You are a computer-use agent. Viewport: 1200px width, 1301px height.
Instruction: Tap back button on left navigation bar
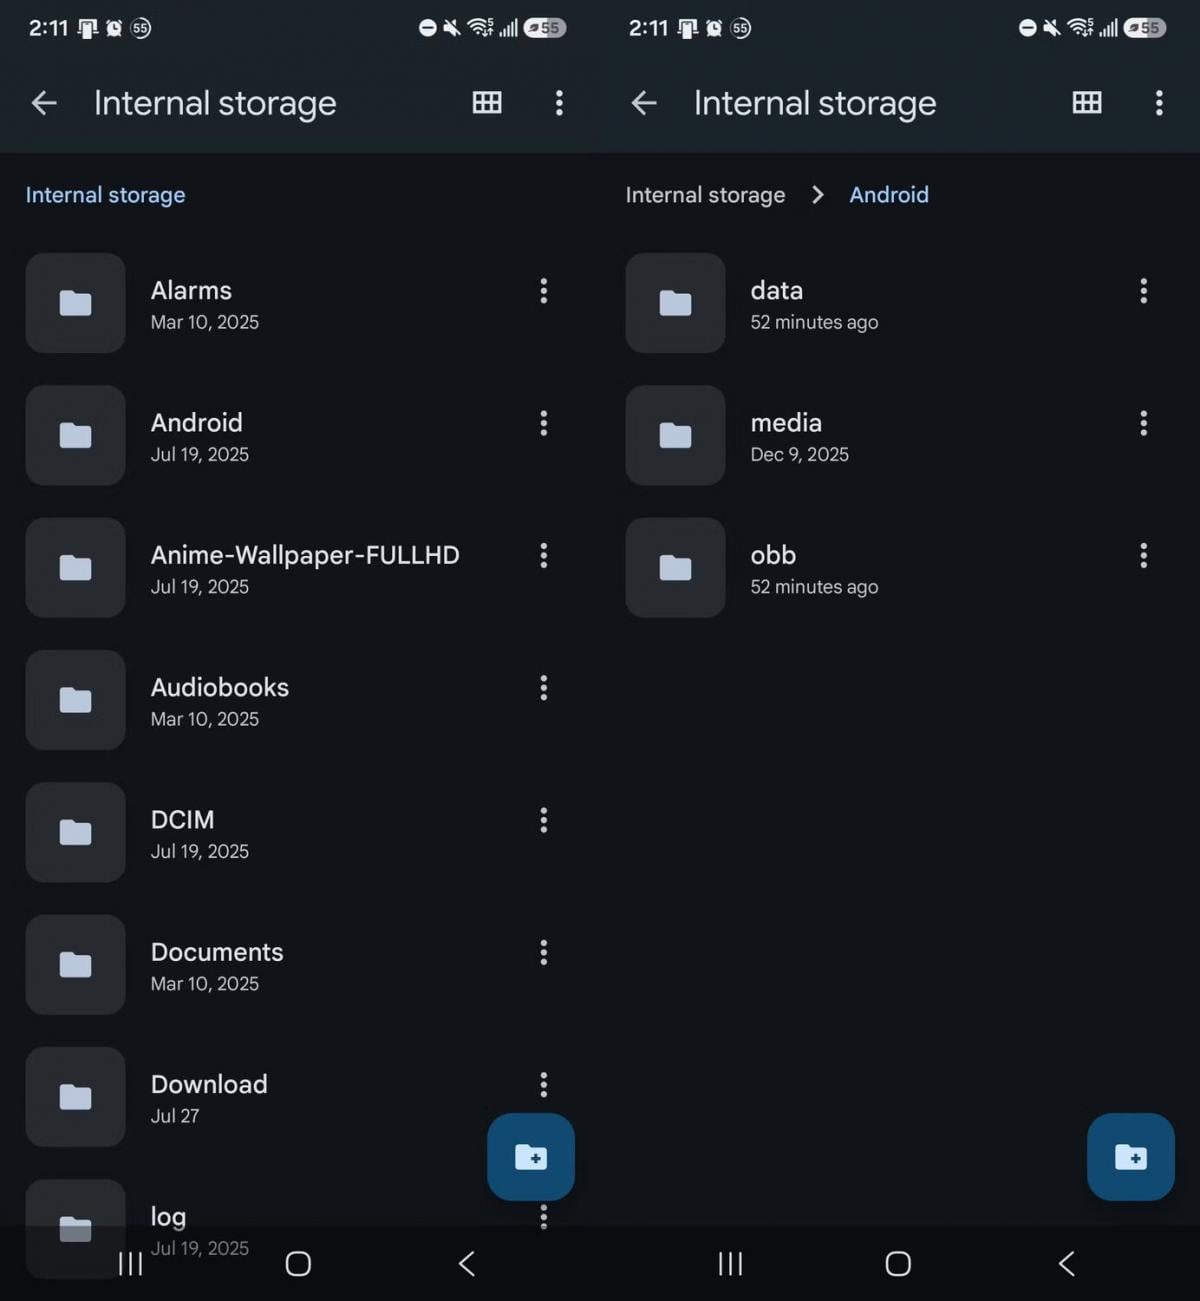click(466, 1264)
